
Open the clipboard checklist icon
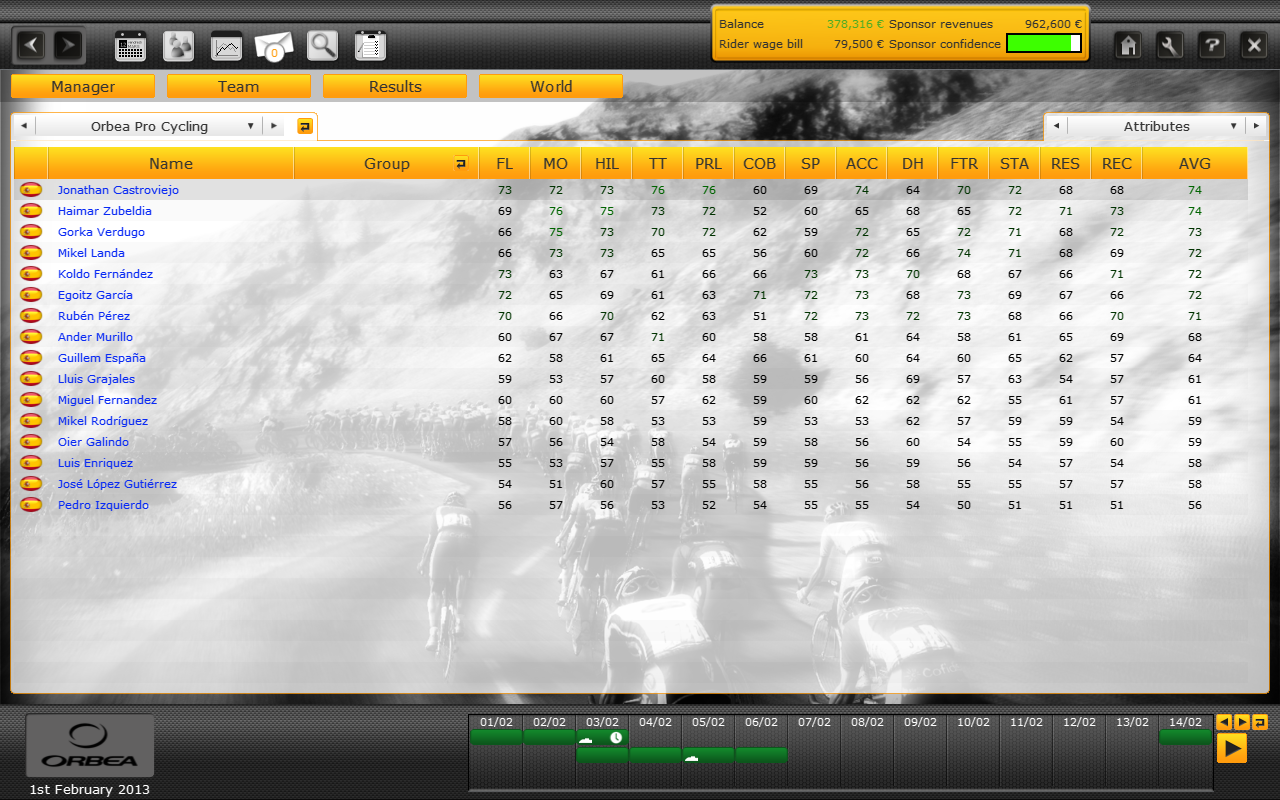(x=370, y=46)
